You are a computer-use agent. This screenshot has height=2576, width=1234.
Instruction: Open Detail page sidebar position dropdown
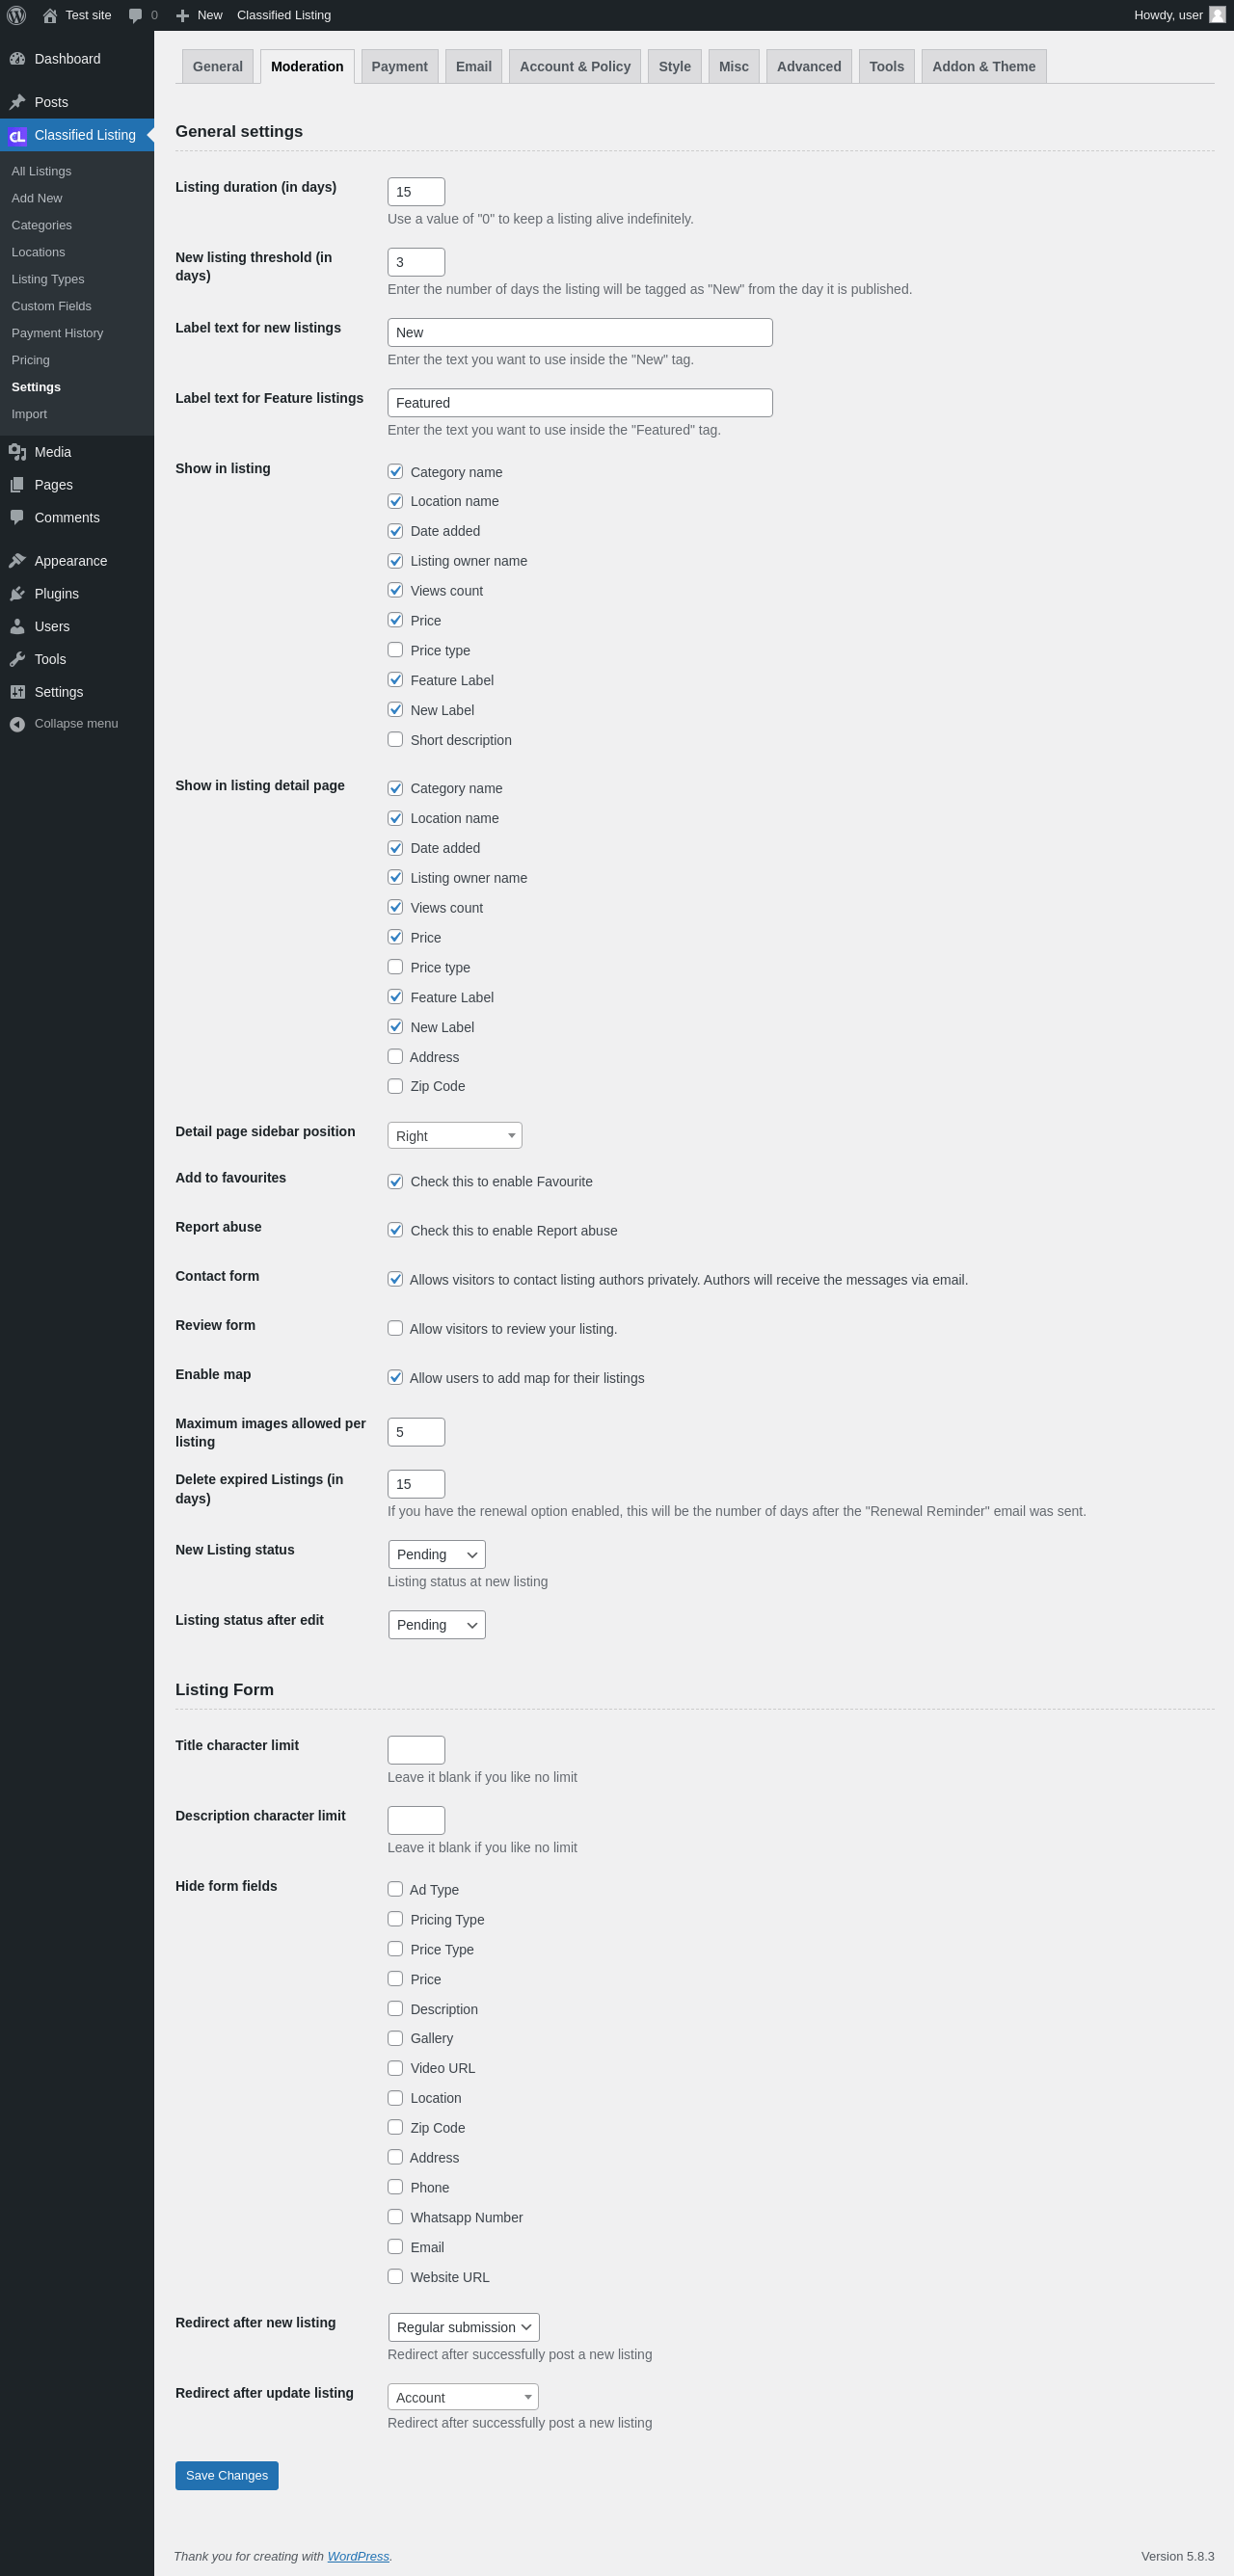click(x=454, y=1136)
